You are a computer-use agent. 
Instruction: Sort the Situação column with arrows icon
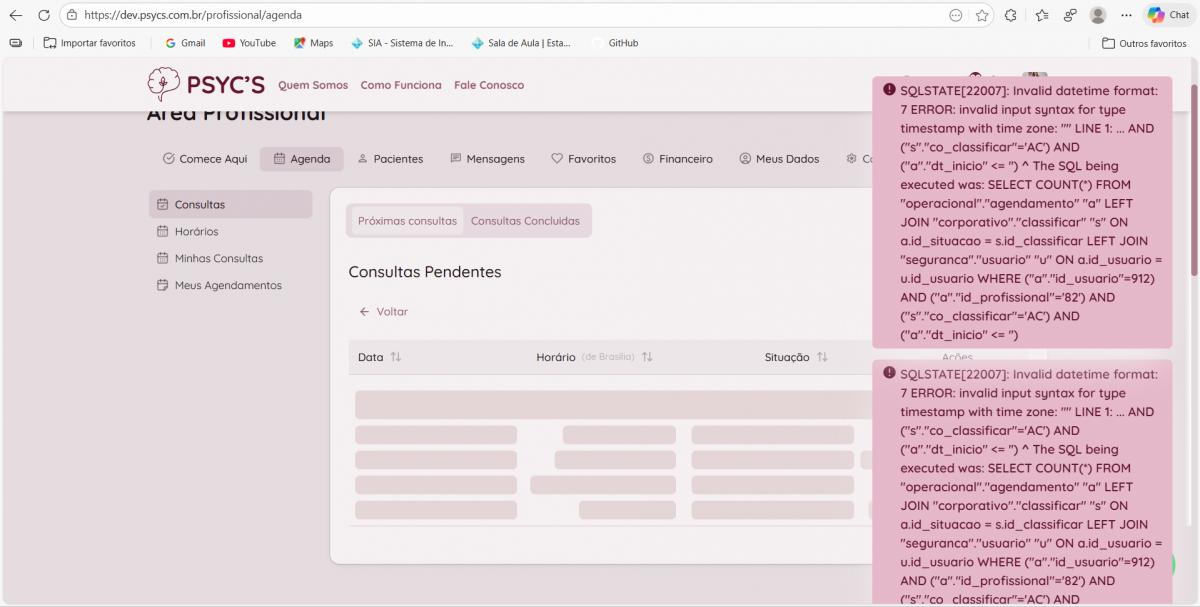coord(822,357)
